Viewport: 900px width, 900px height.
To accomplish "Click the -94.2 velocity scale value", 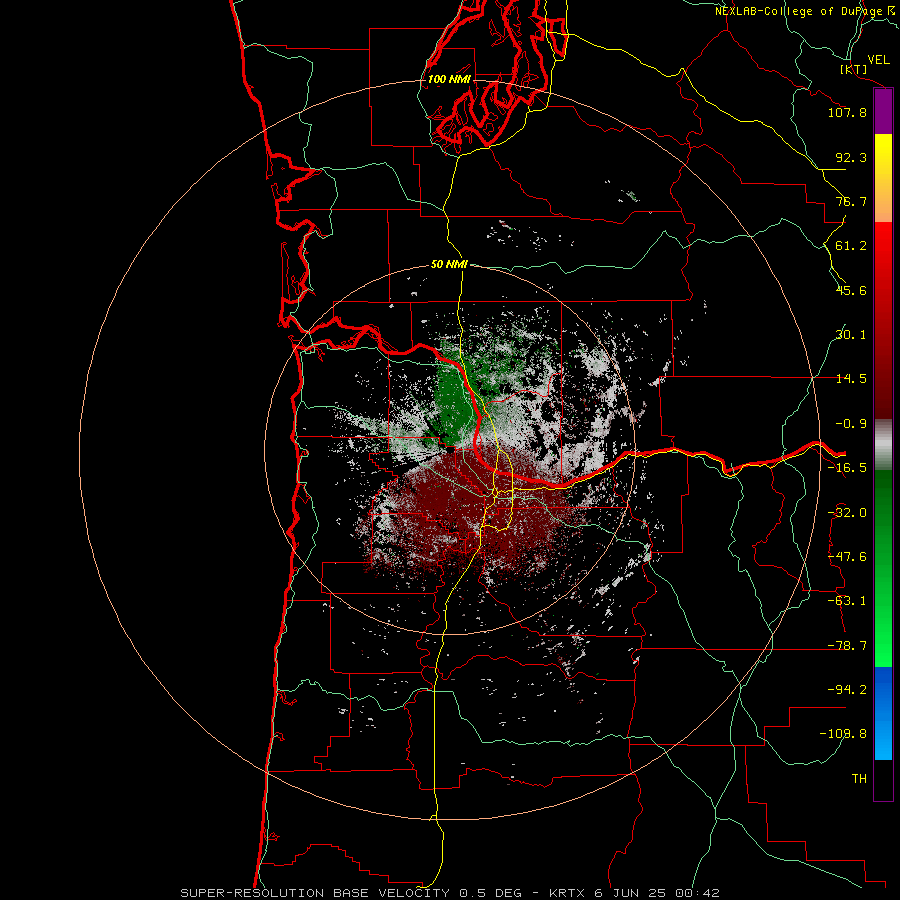I will click(x=847, y=689).
